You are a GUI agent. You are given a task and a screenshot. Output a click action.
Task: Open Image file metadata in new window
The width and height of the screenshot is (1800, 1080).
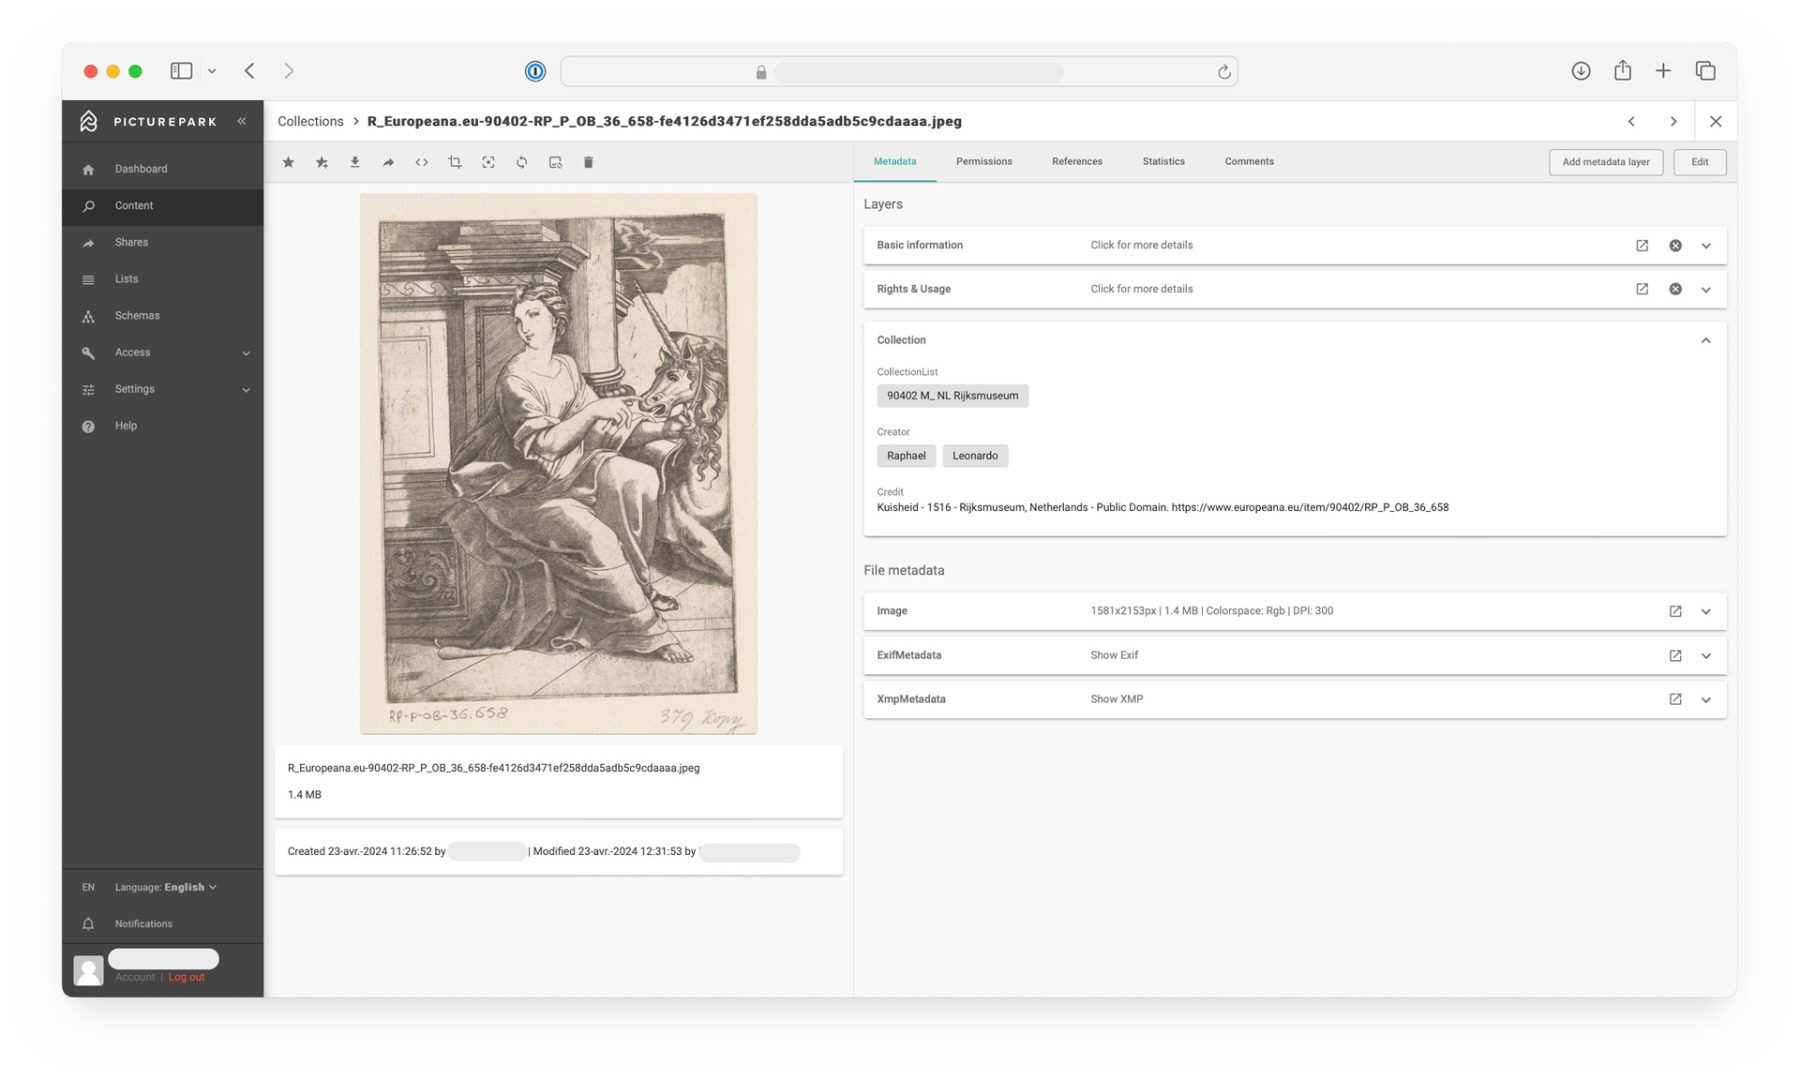tap(1675, 611)
